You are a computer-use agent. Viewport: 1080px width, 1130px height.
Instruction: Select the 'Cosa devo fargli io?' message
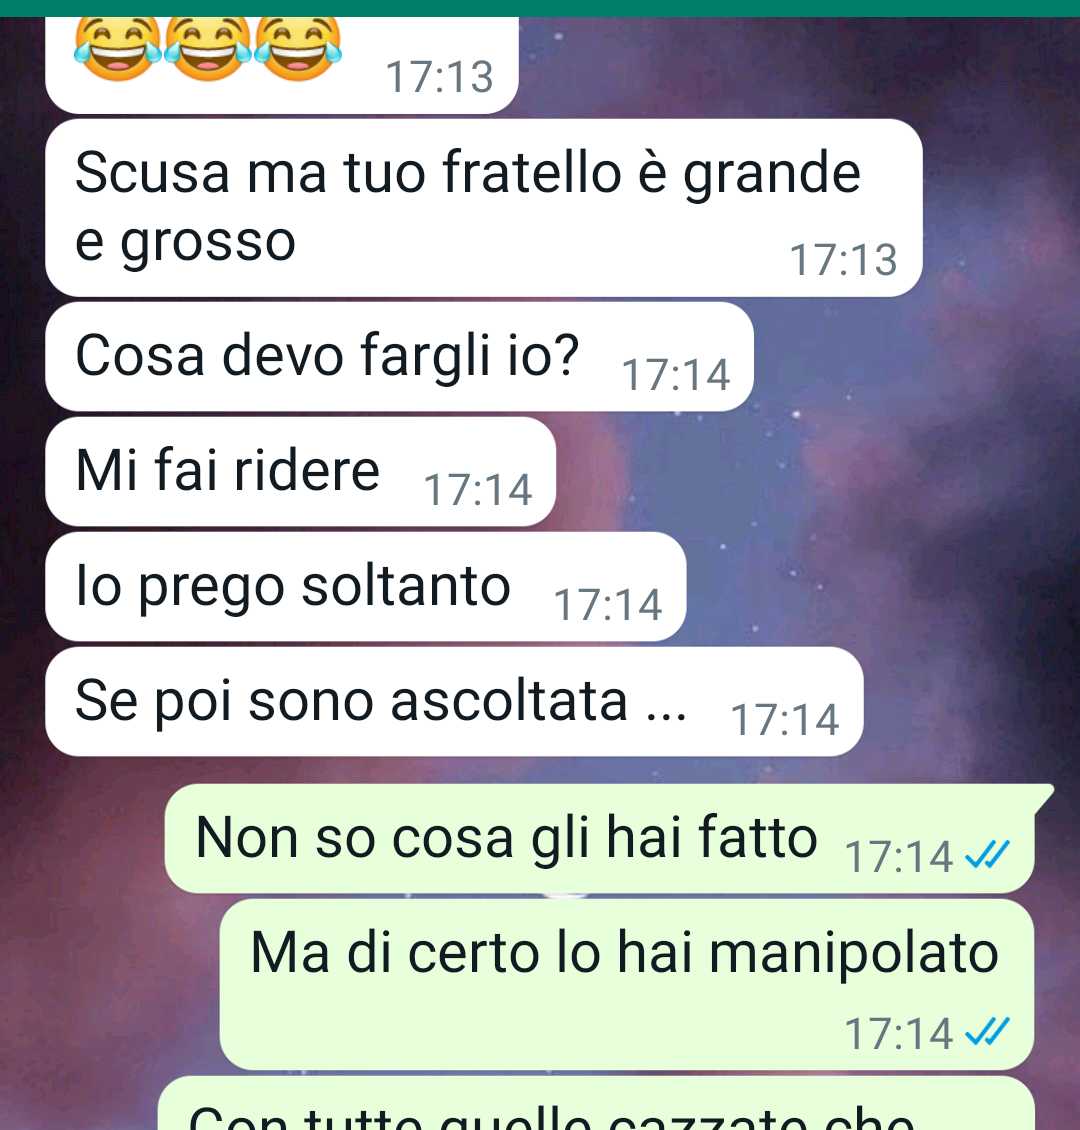pos(399,357)
